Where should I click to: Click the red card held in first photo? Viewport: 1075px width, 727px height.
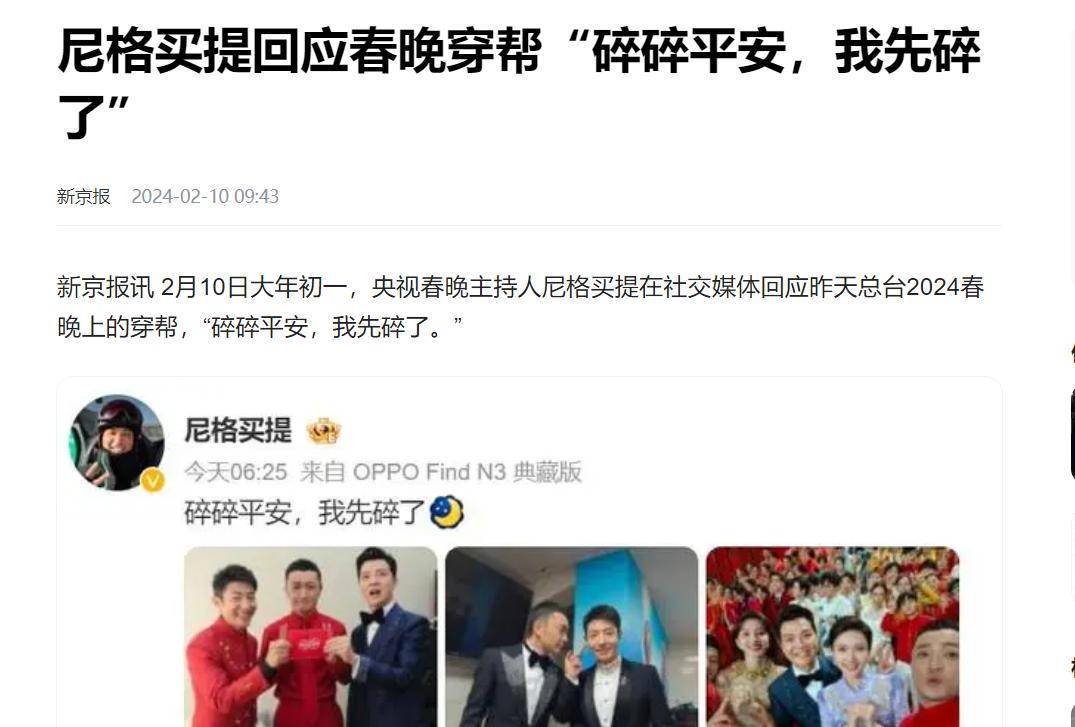(306, 643)
